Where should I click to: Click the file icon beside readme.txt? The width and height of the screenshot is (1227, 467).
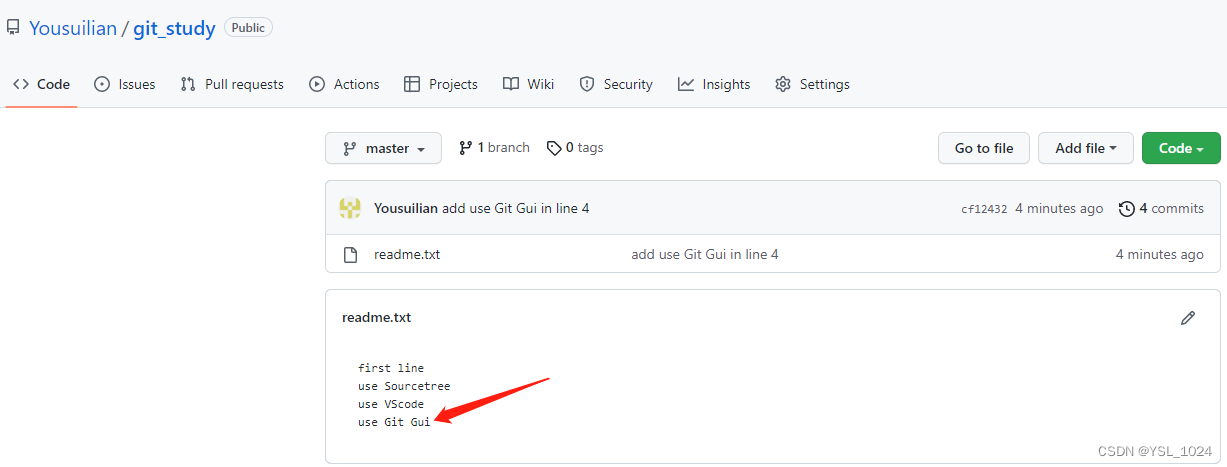click(350, 254)
